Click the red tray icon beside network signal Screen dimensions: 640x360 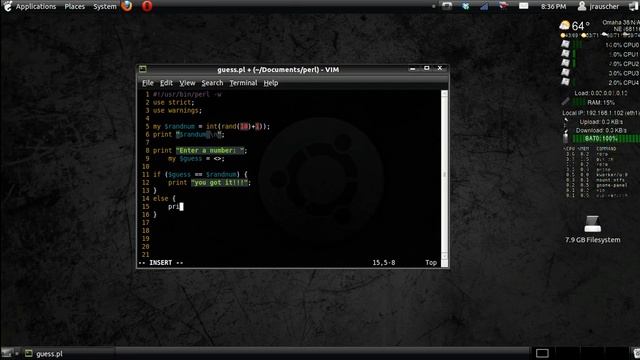coord(504,6)
